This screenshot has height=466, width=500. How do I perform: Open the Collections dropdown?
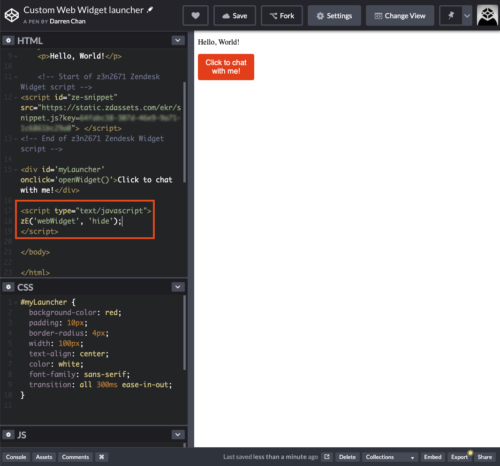coord(390,457)
